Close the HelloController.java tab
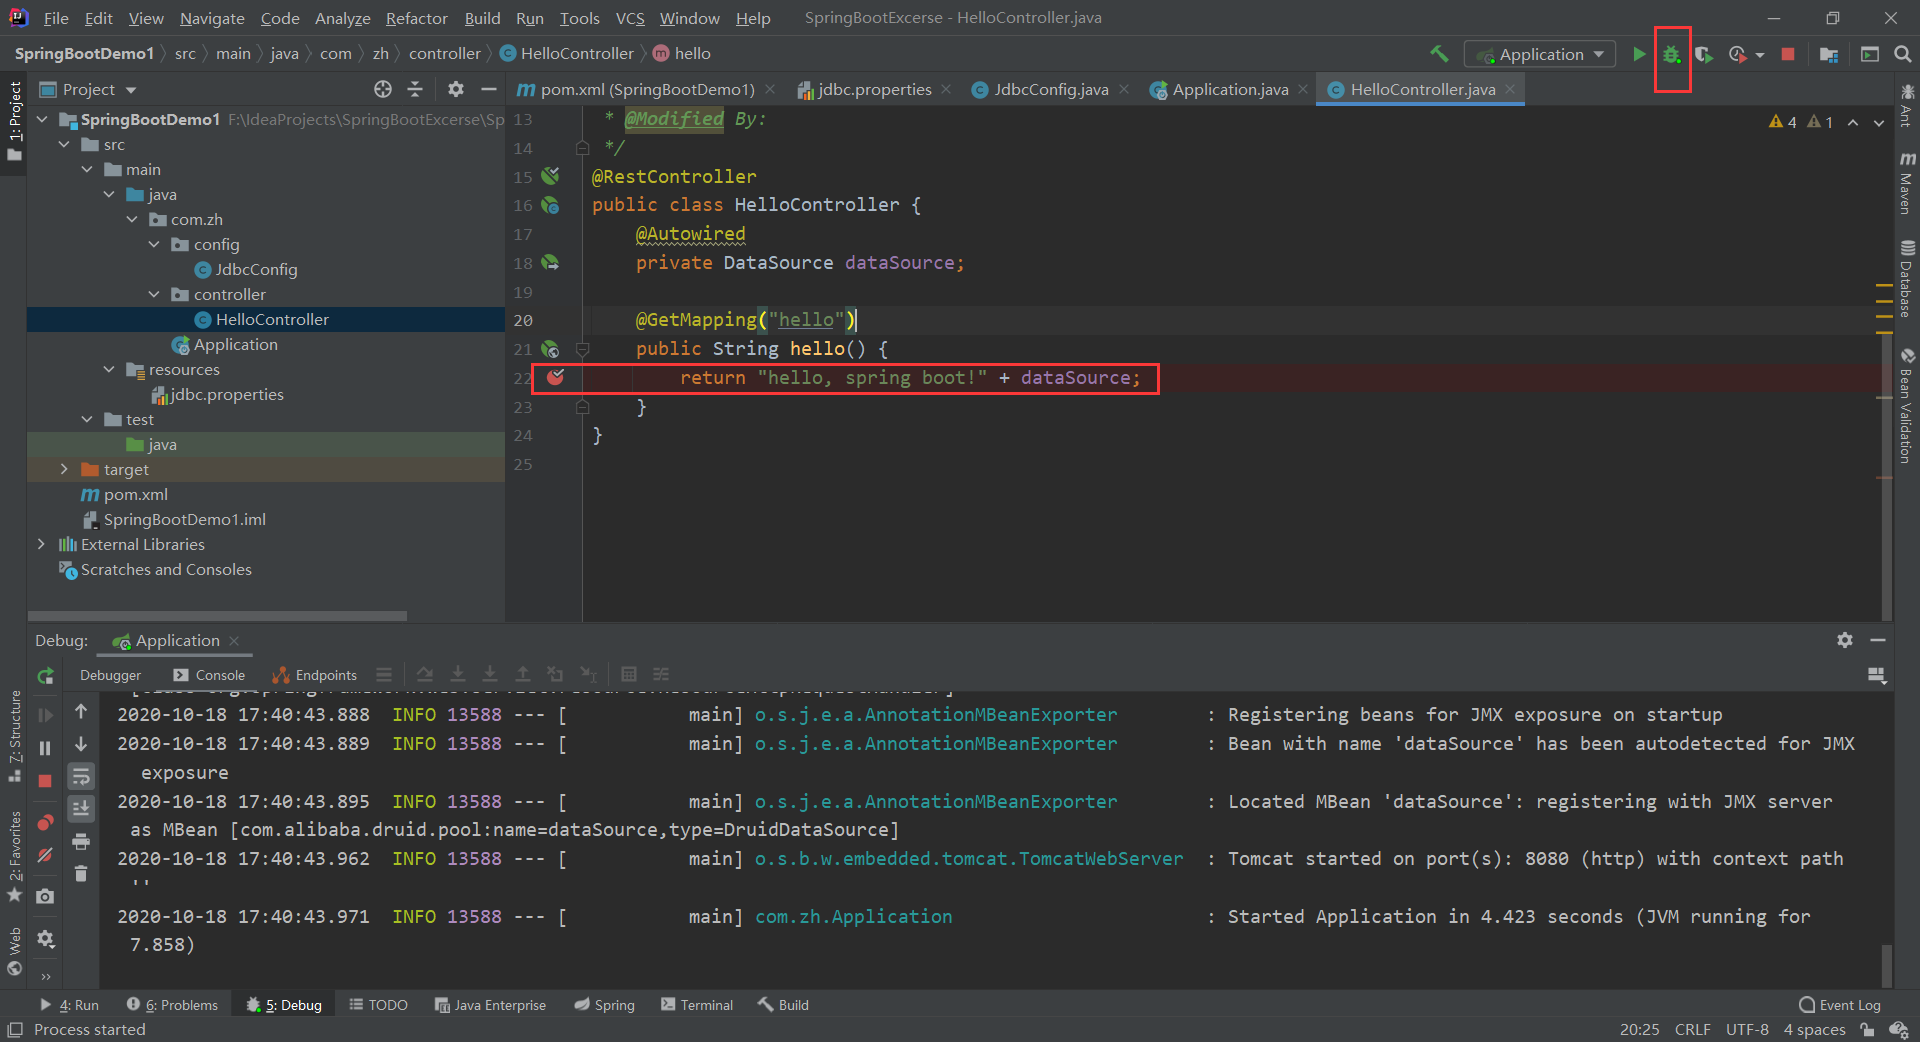Viewport: 1920px width, 1042px height. coord(1510,89)
